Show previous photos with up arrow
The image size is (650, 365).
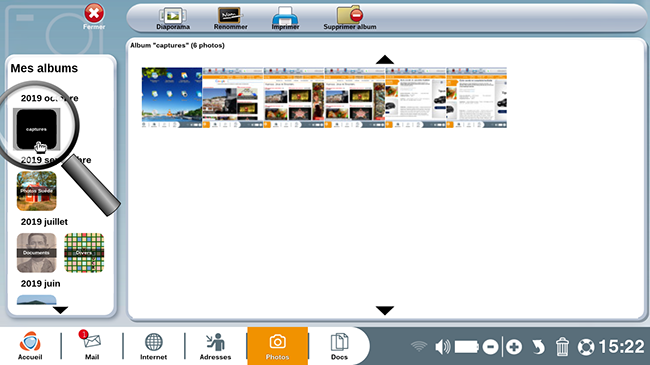pyautogui.click(x=385, y=60)
